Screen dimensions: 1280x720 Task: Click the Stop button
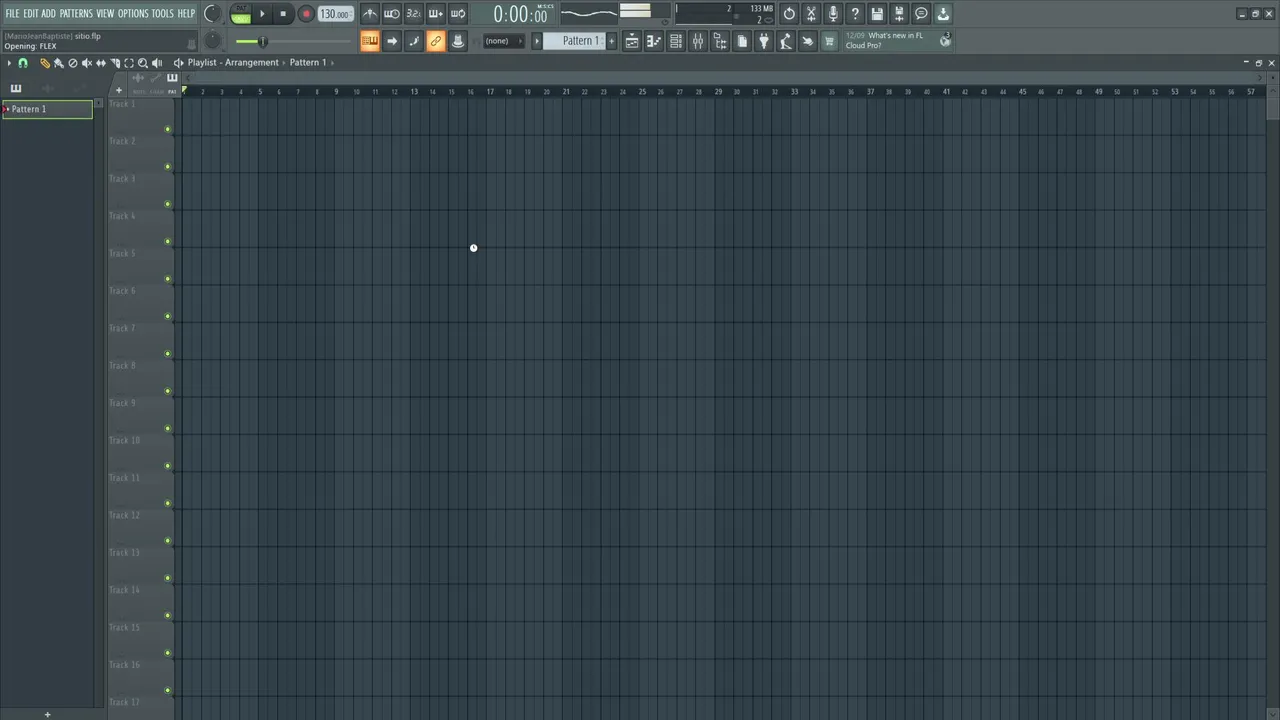[x=284, y=14]
